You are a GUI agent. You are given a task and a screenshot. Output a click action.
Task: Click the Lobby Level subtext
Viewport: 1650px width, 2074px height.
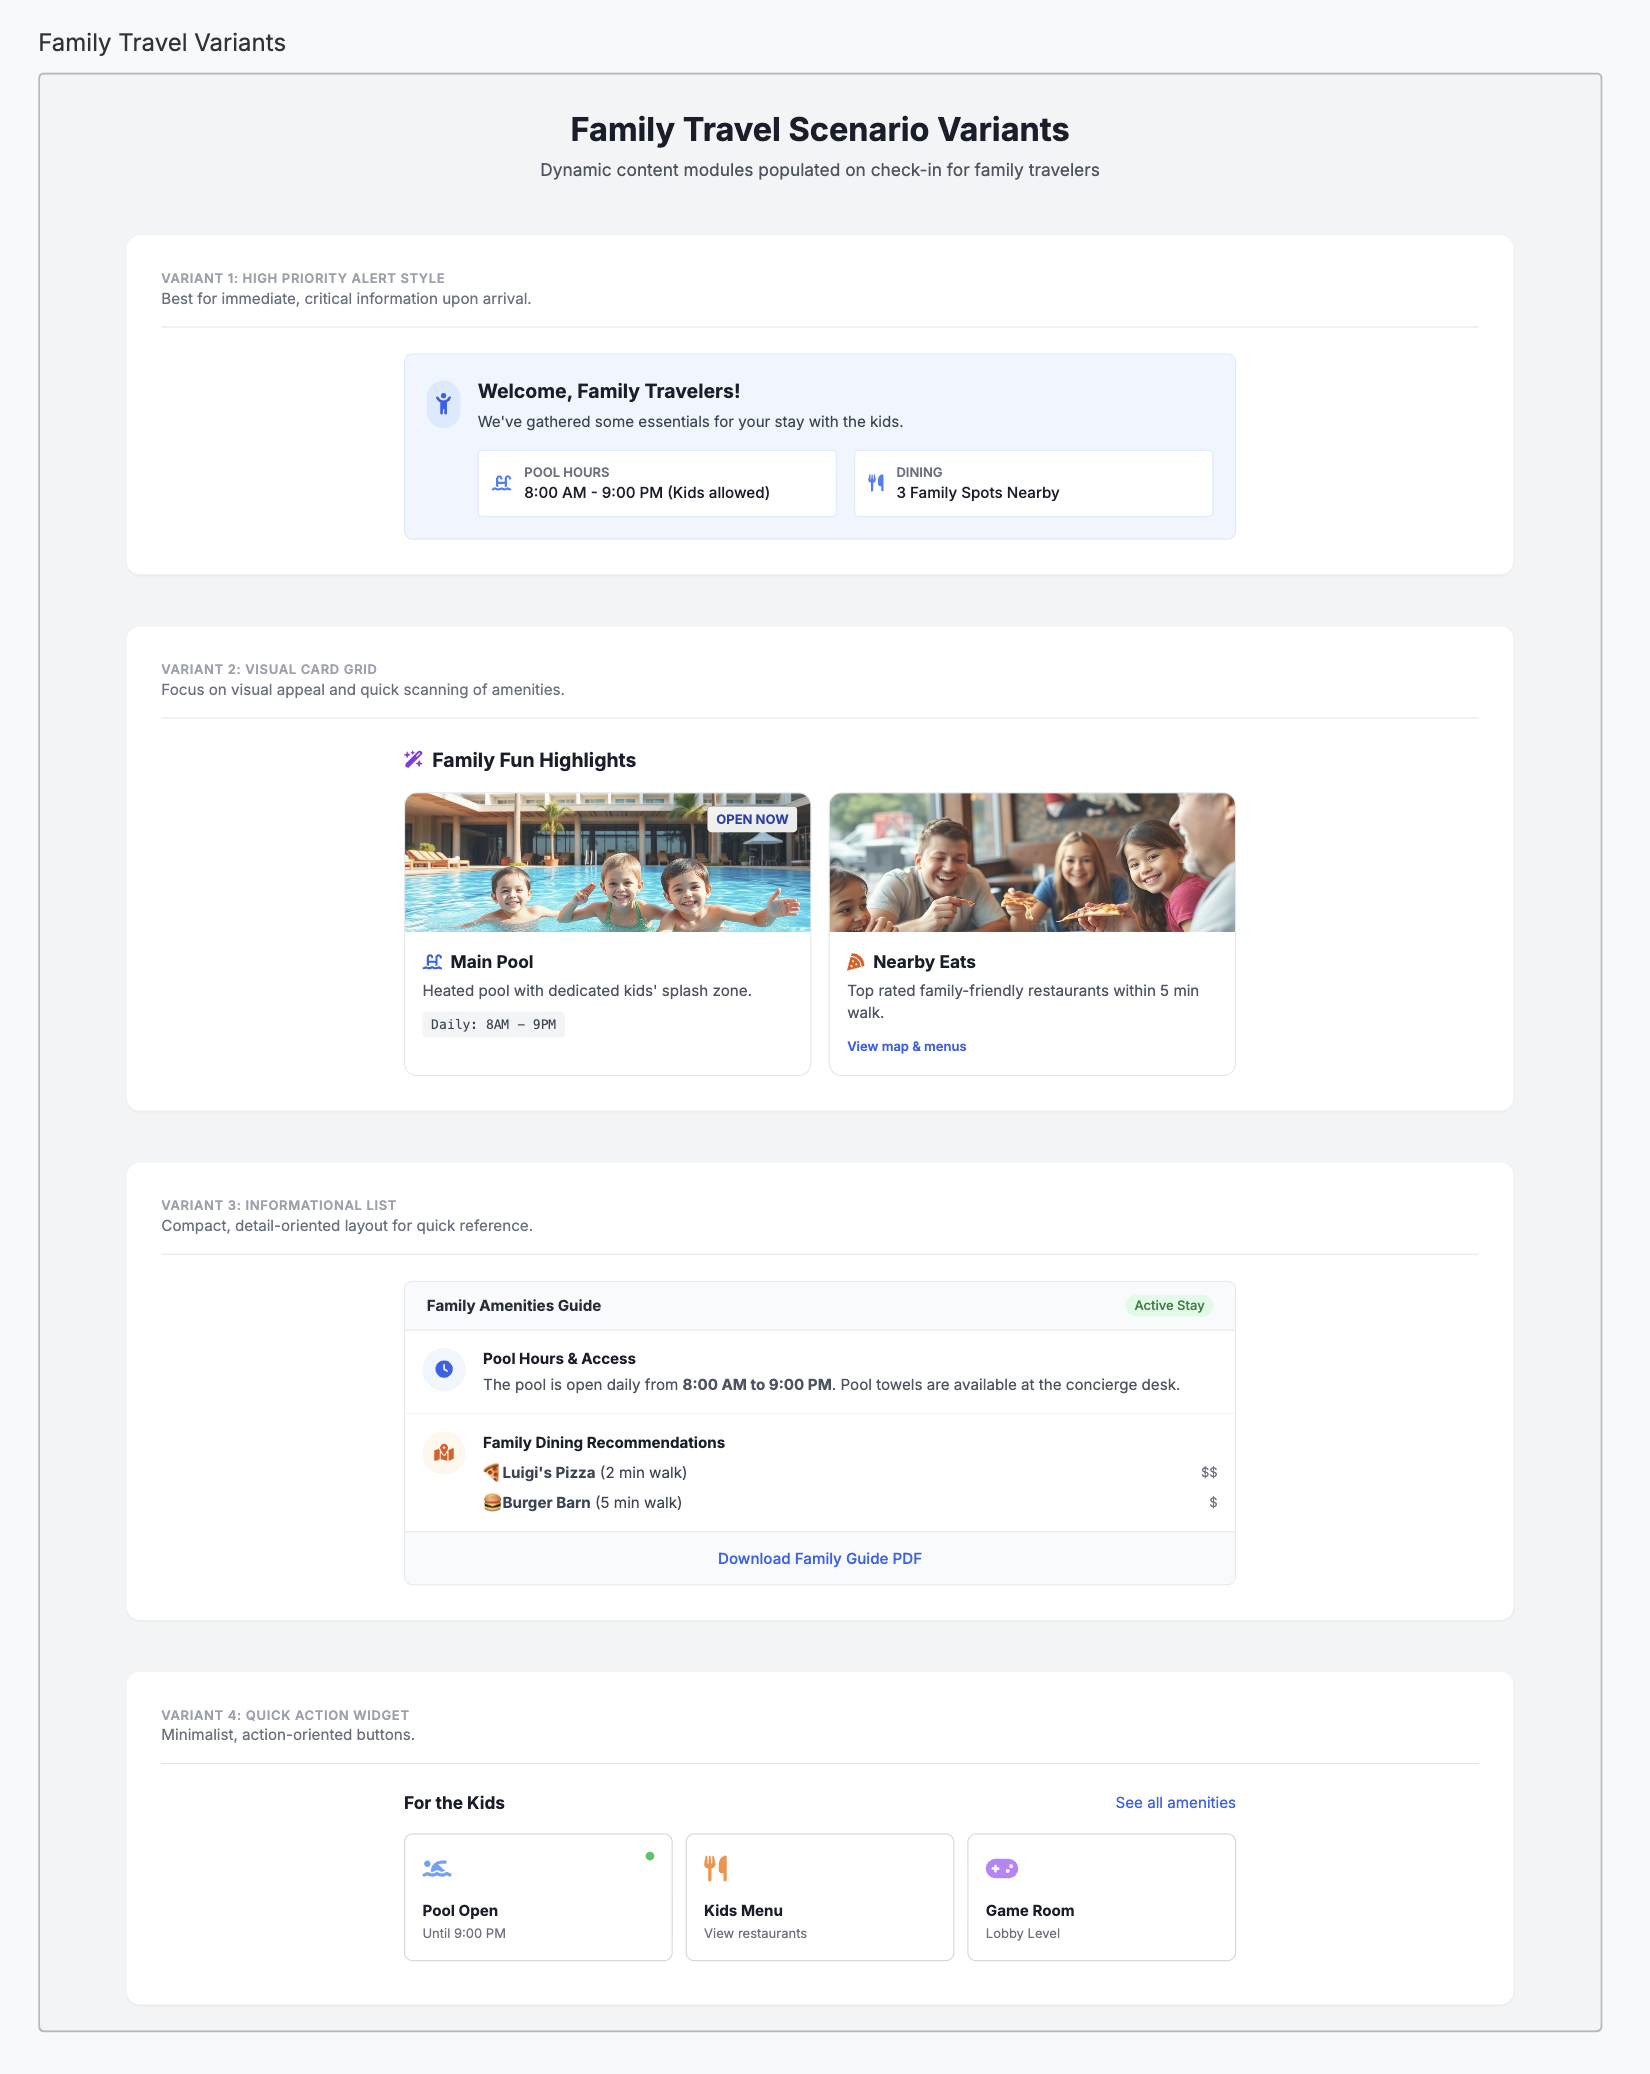pyautogui.click(x=1023, y=1934)
